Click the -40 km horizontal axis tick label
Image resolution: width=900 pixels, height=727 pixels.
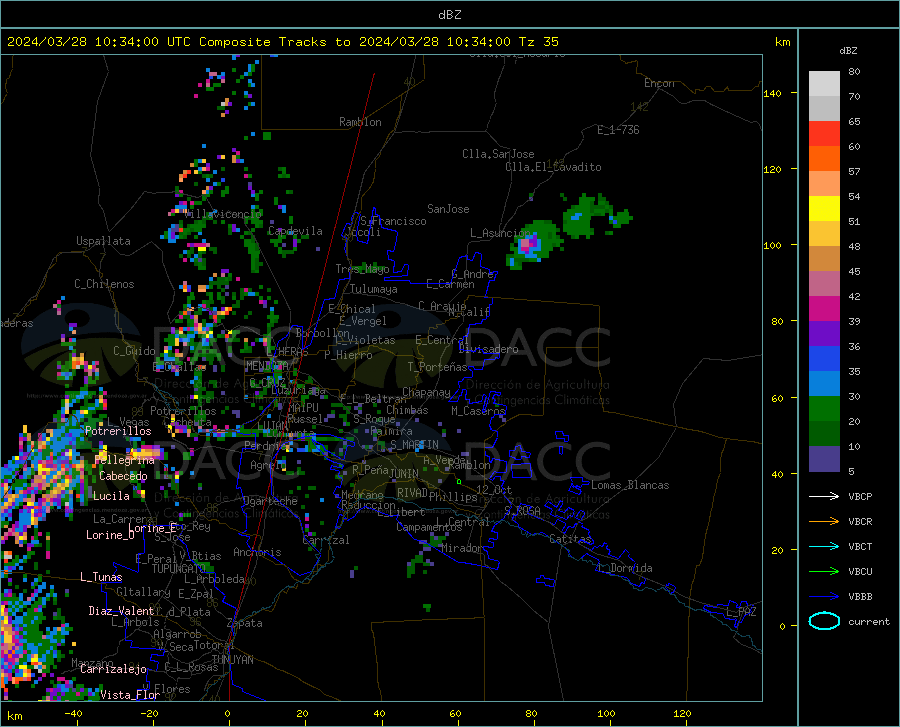coord(73,714)
